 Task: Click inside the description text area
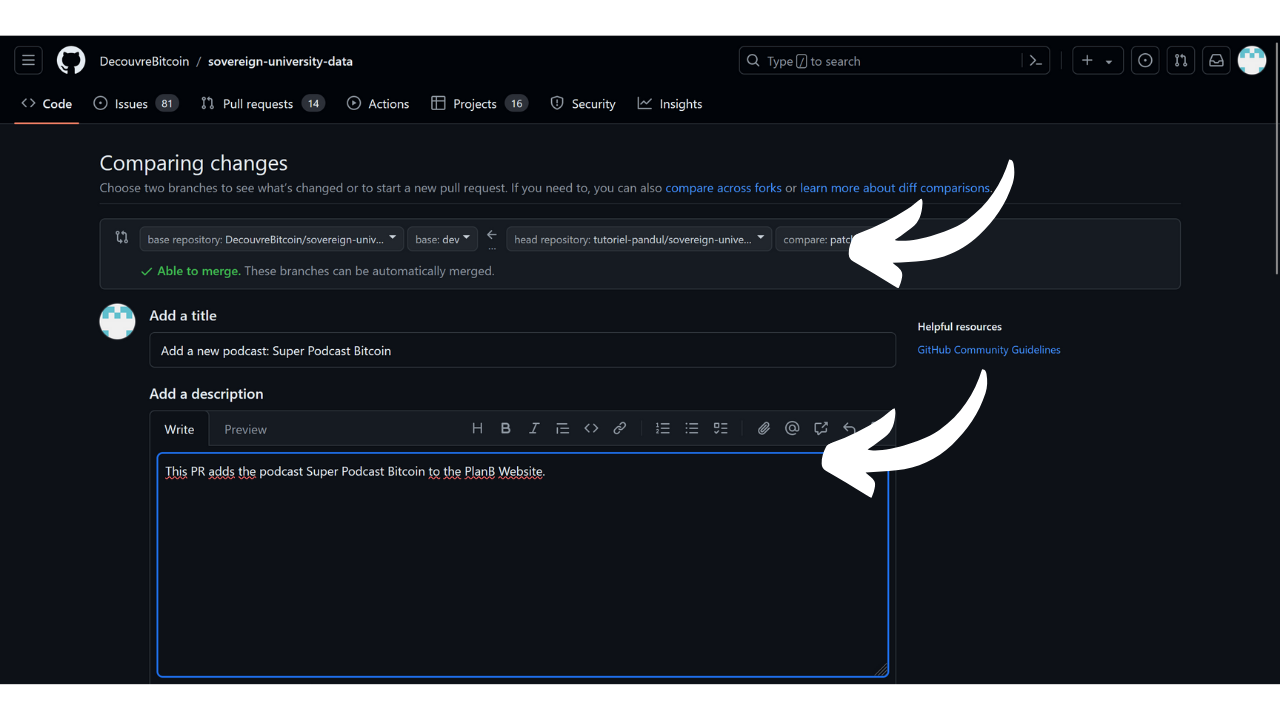pos(522,565)
